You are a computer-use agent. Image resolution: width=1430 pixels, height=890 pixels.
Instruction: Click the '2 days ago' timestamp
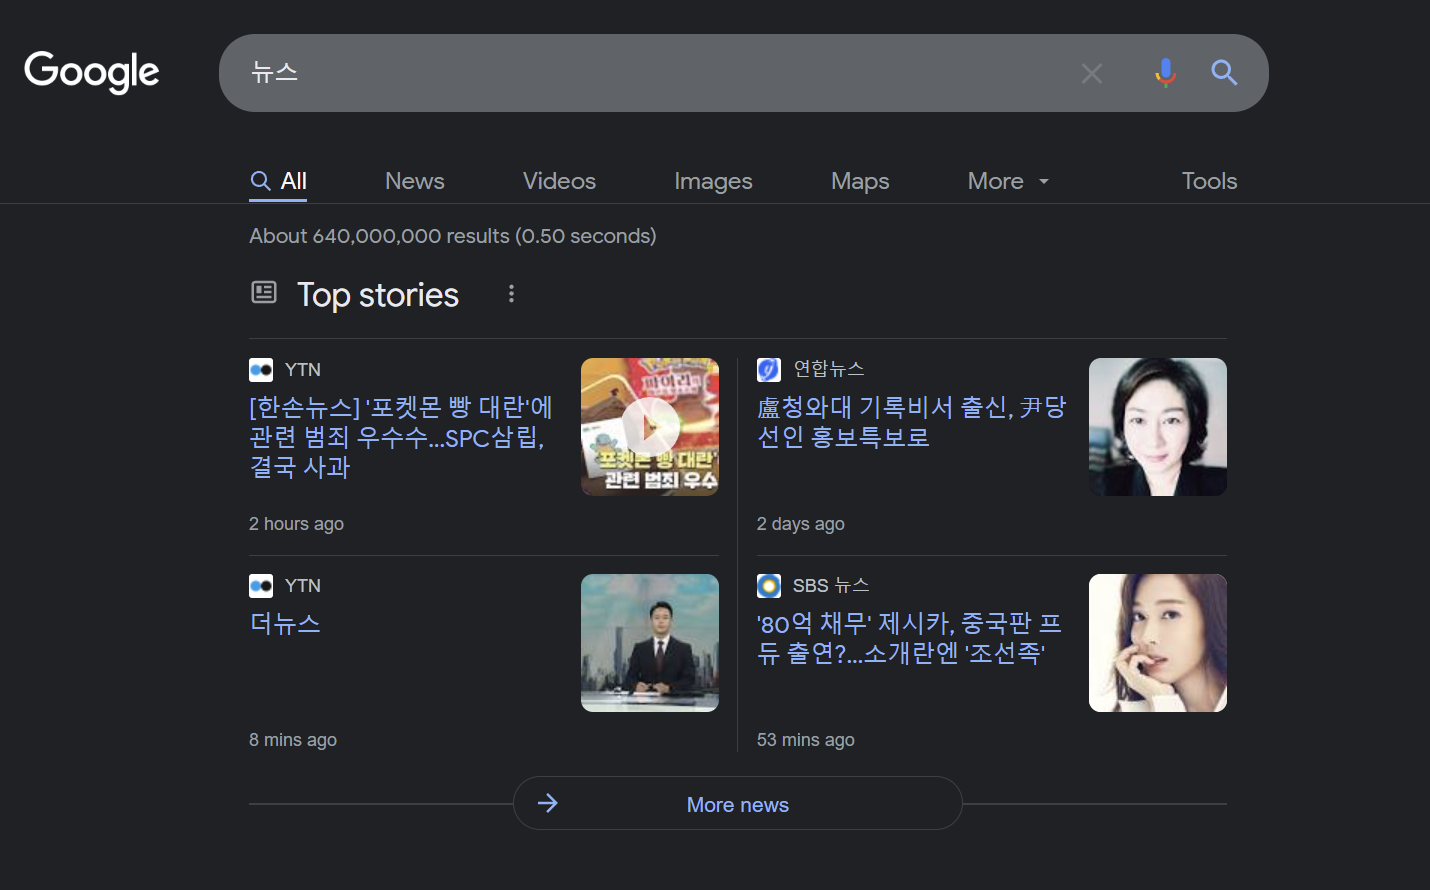point(800,524)
